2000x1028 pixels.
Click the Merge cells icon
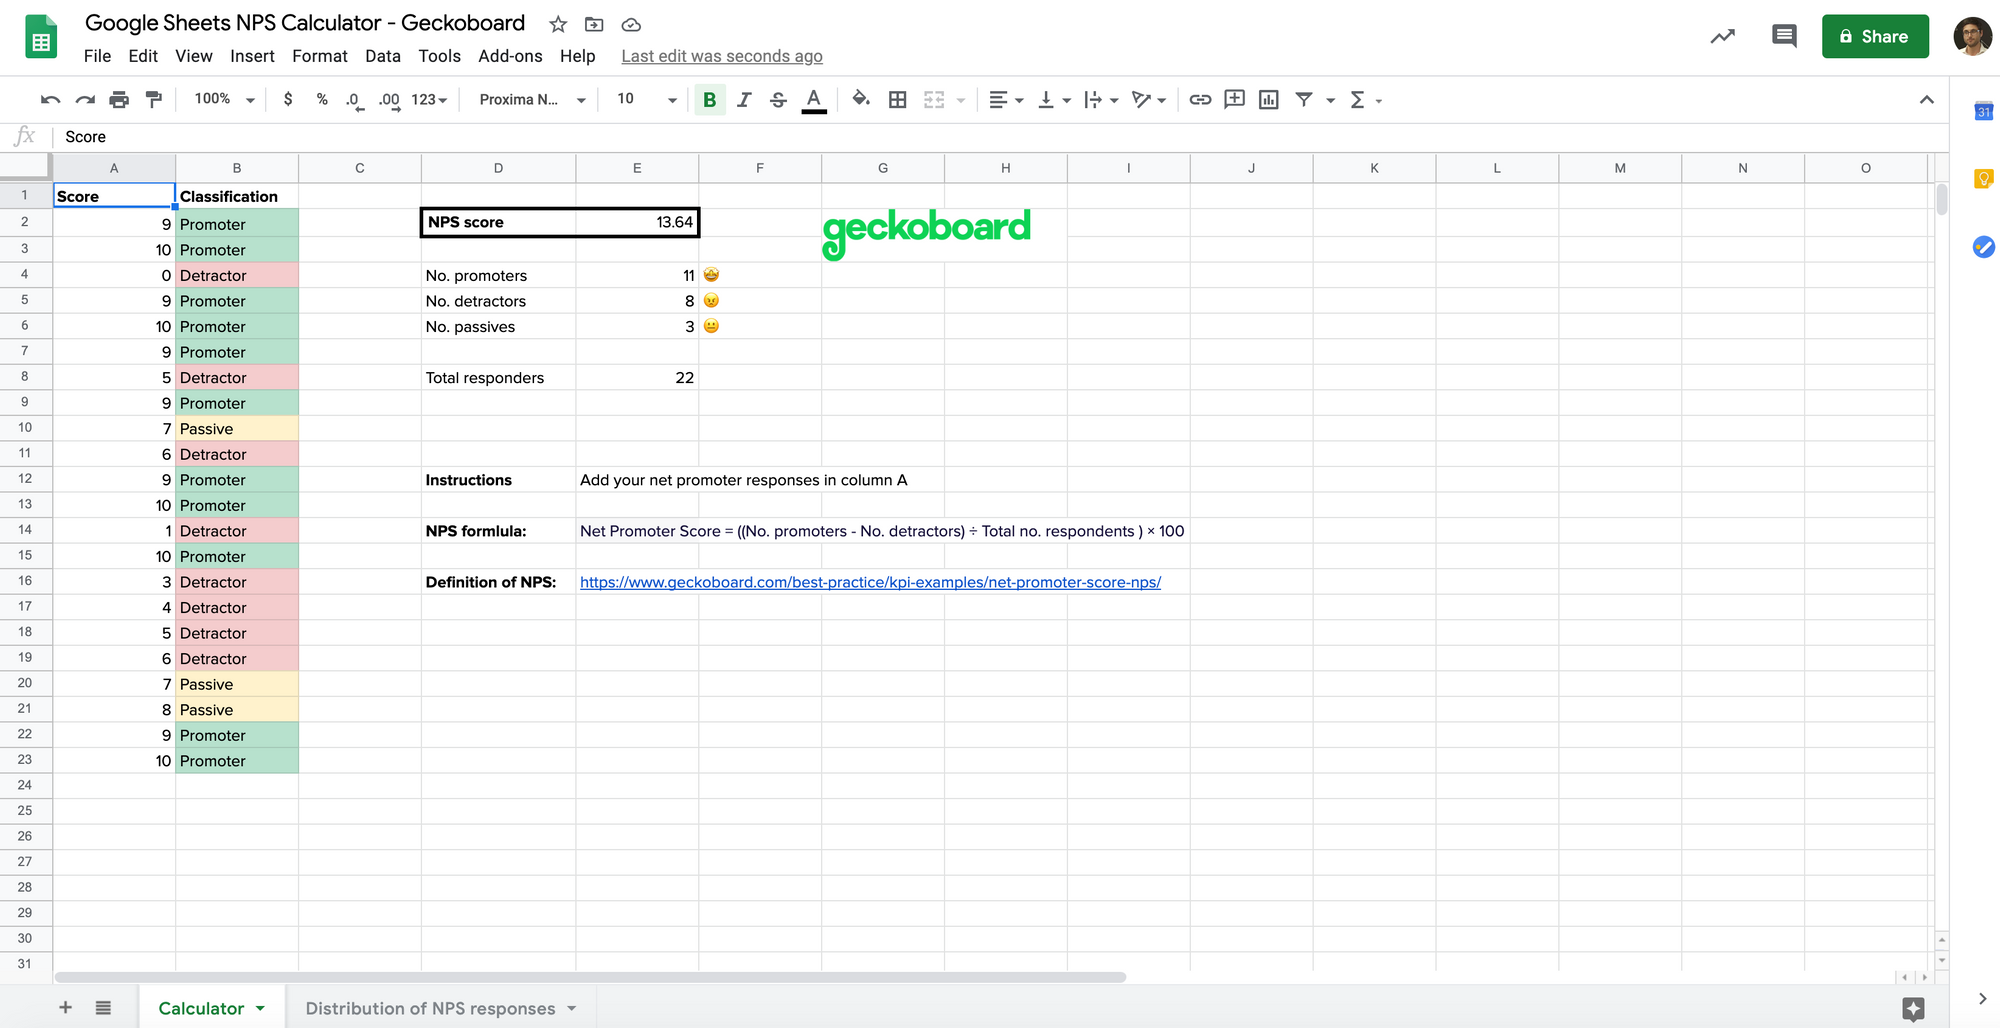[x=934, y=100]
